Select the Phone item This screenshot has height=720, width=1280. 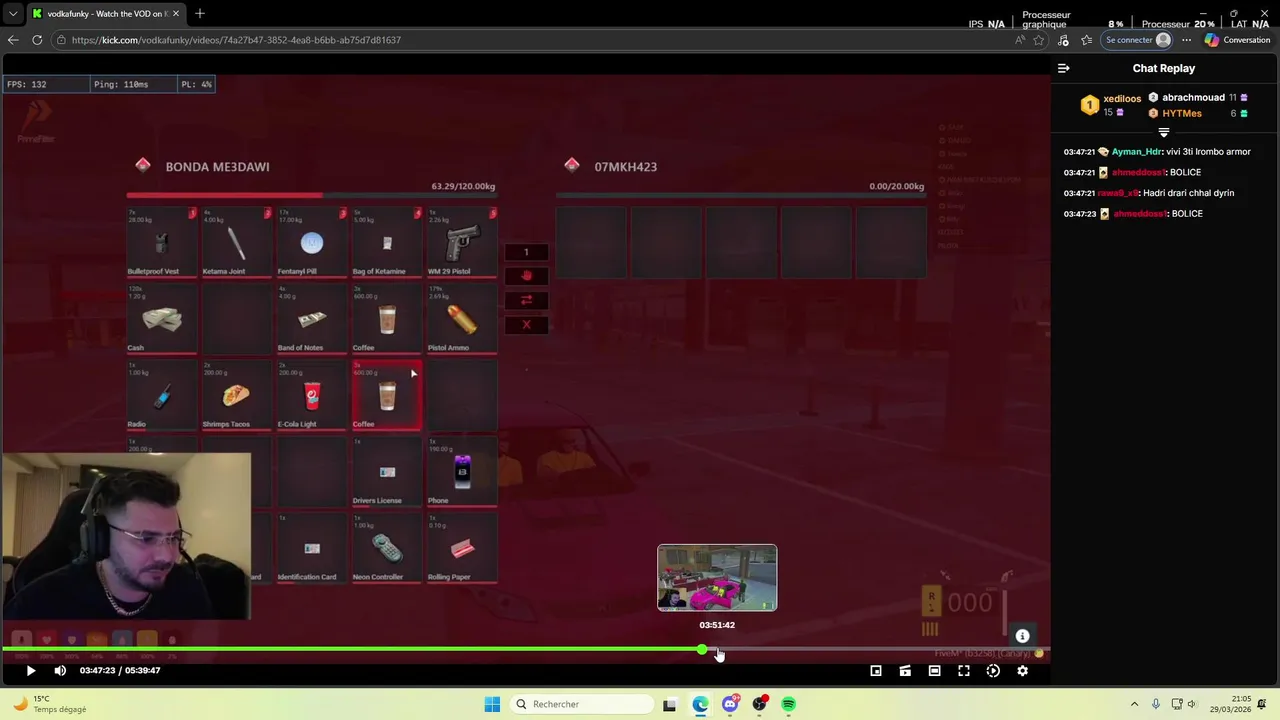462,471
